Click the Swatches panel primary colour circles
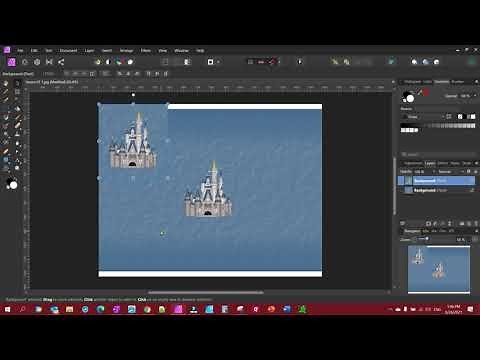The width and height of the screenshot is (480, 360). tap(408, 97)
